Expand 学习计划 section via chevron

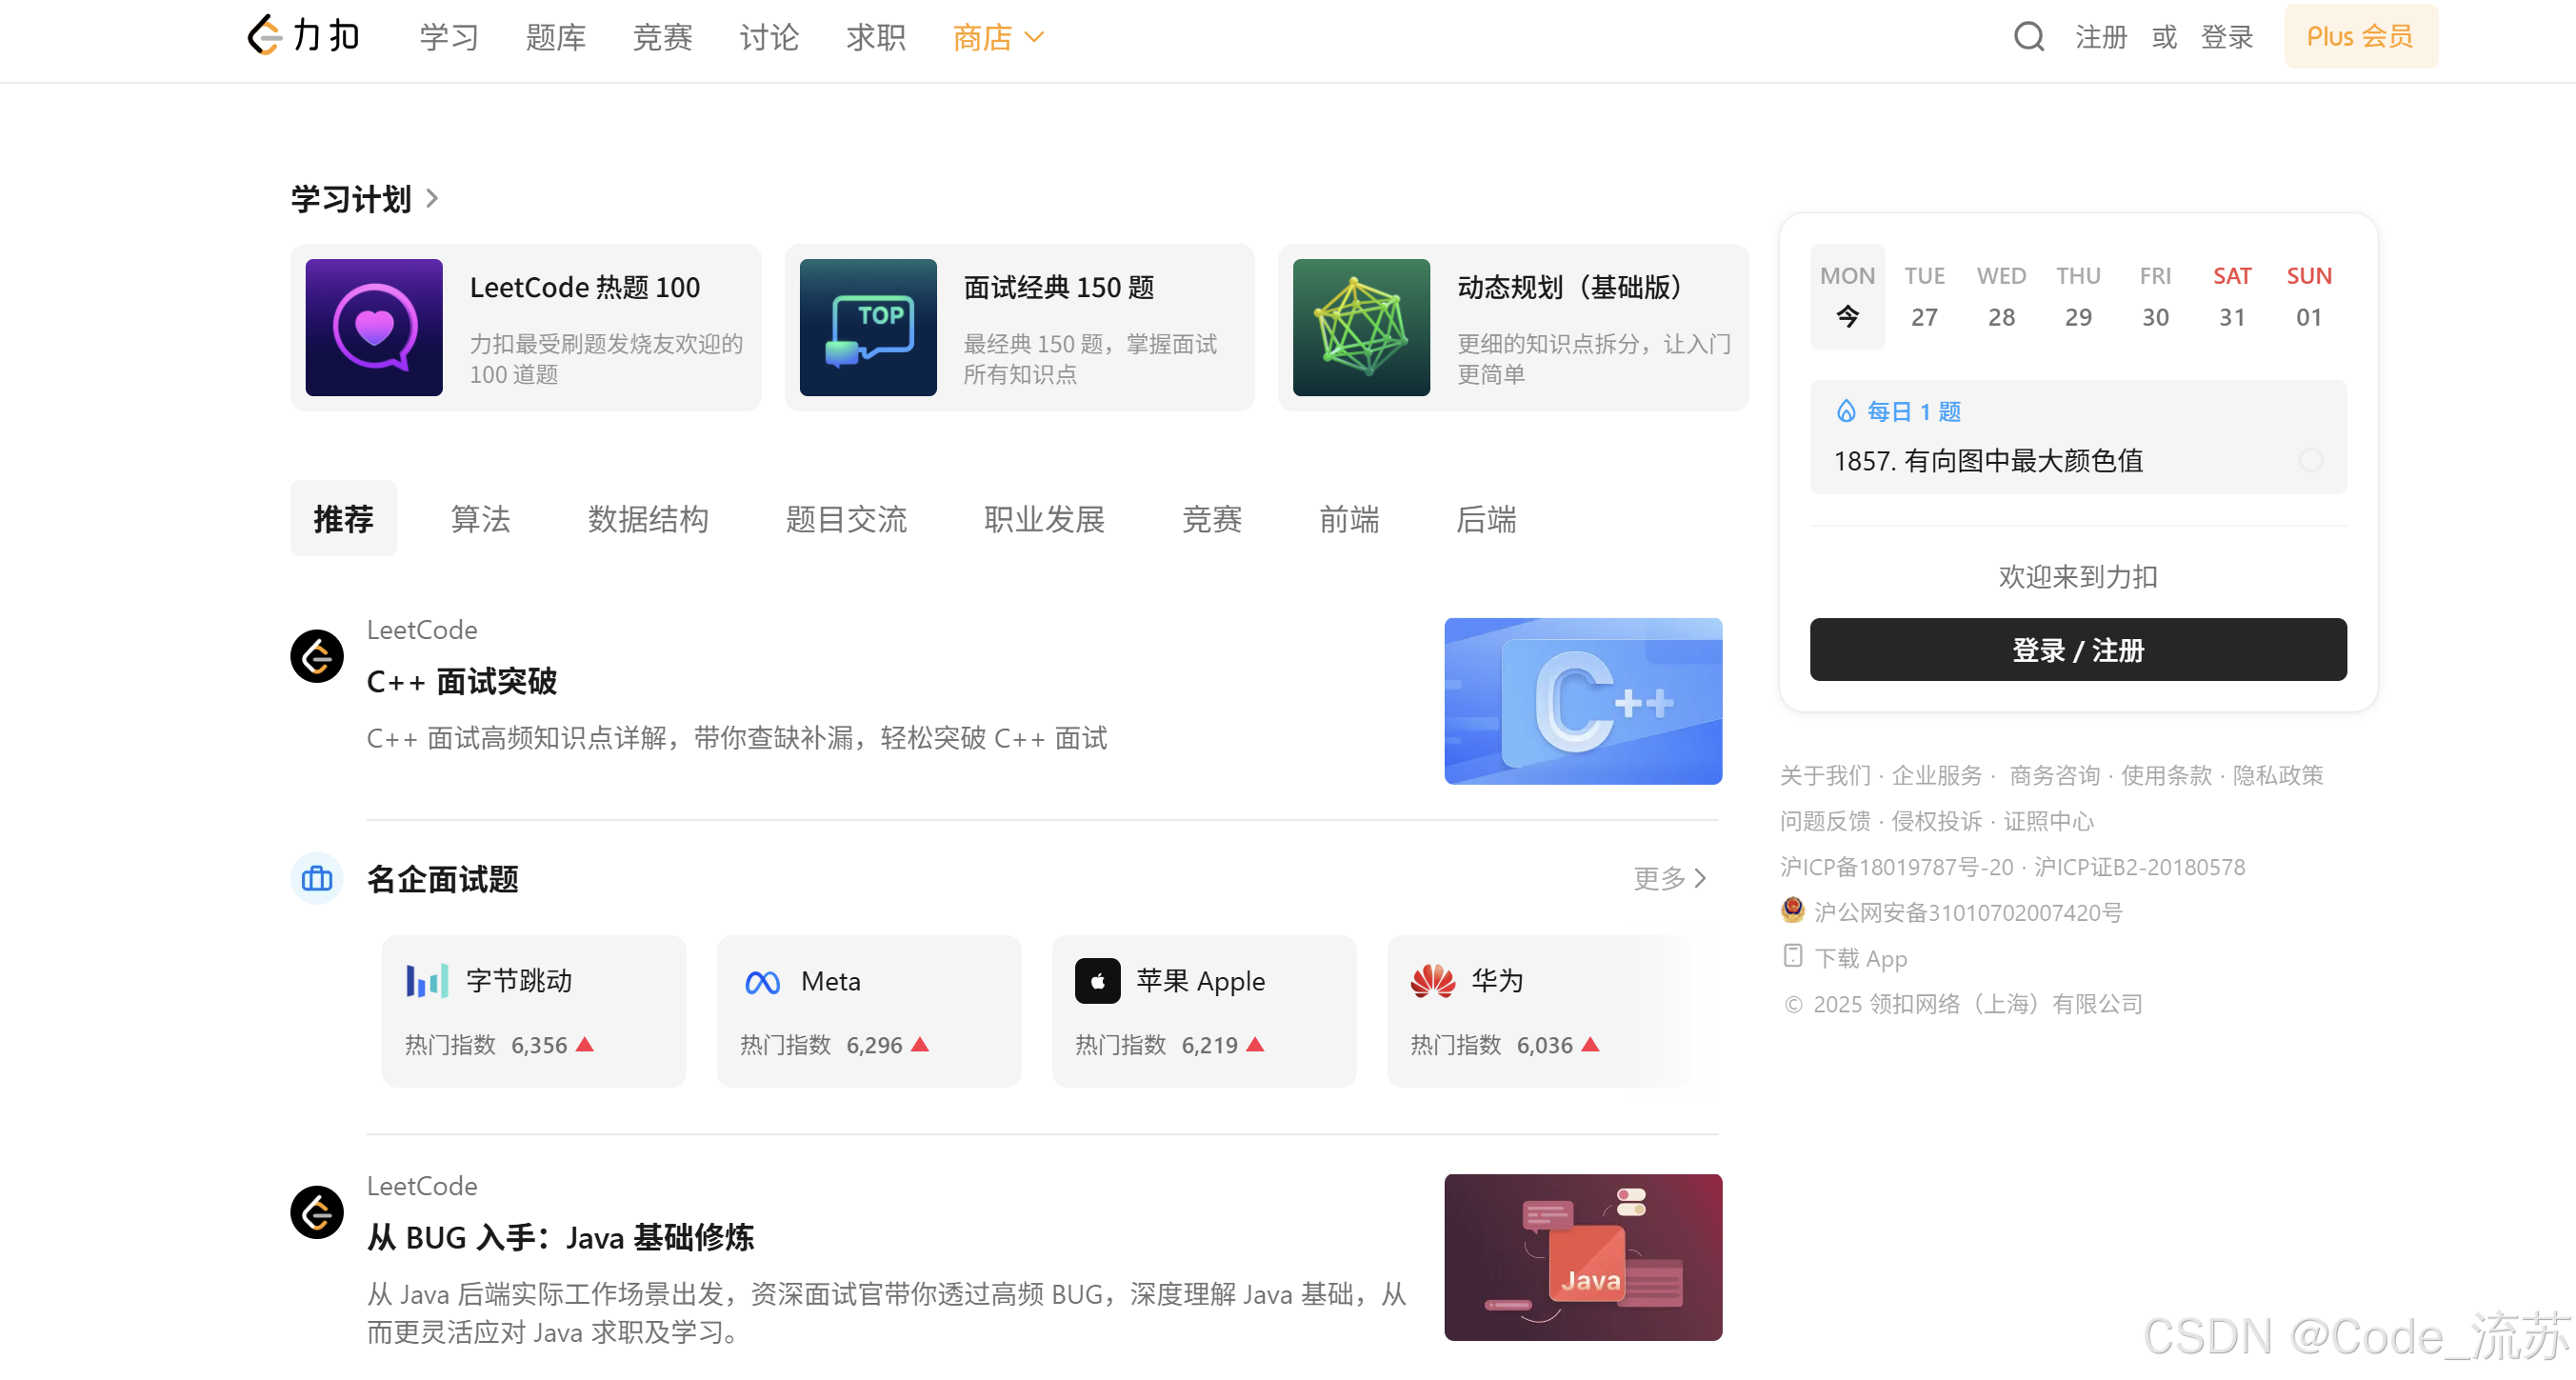pyautogui.click(x=432, y=198)
